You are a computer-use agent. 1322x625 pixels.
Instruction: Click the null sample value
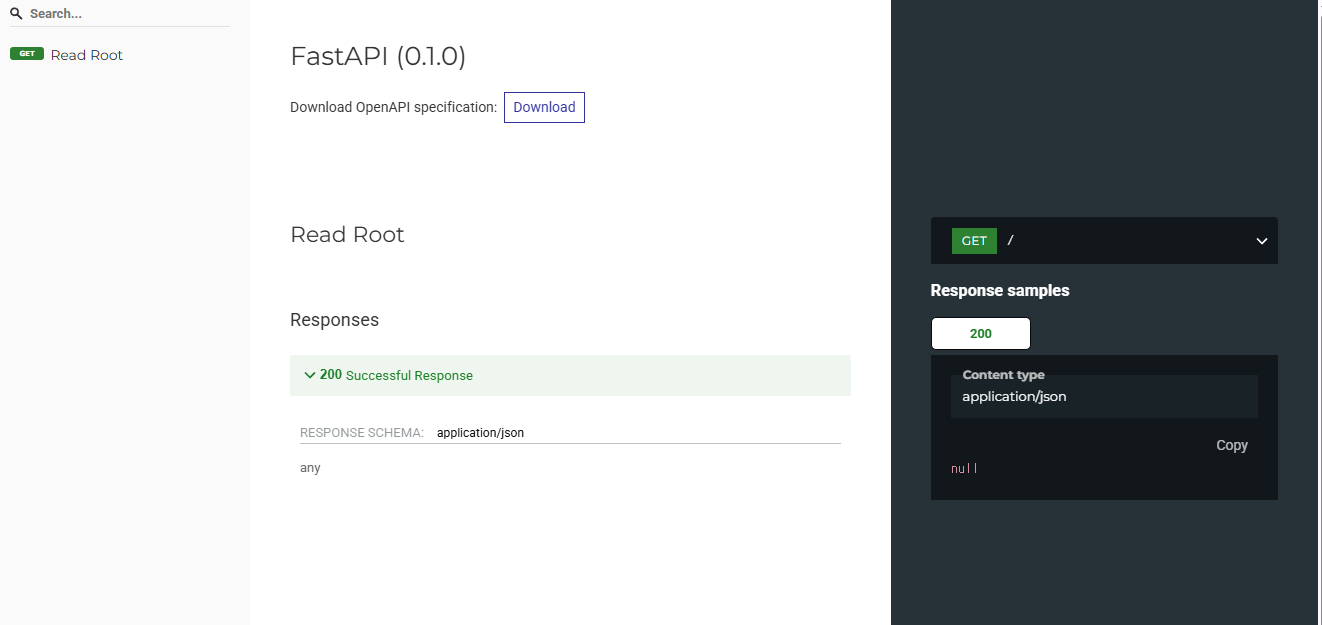tap(964, 468)
